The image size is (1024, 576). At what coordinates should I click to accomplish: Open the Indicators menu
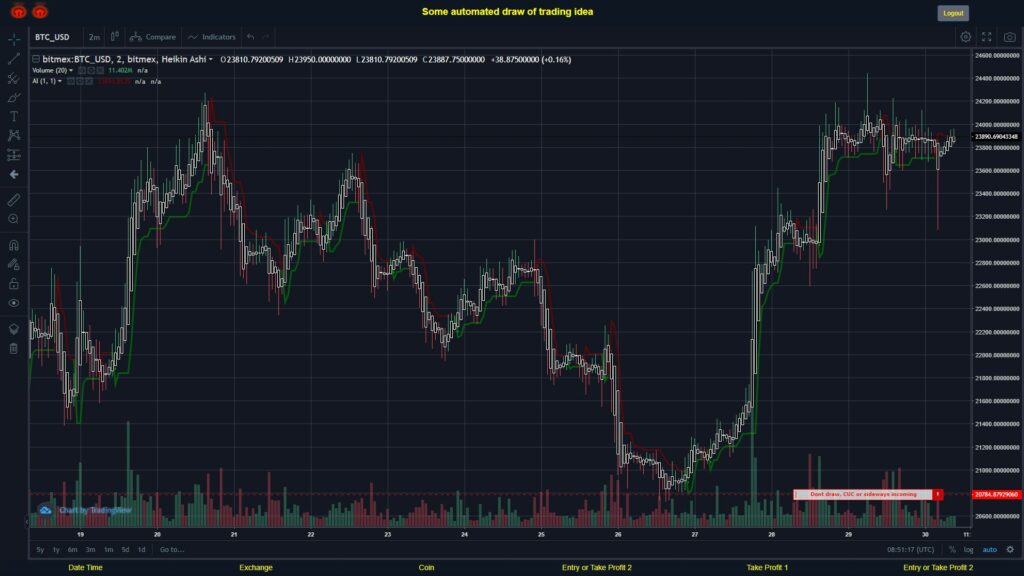coord(212,37)
